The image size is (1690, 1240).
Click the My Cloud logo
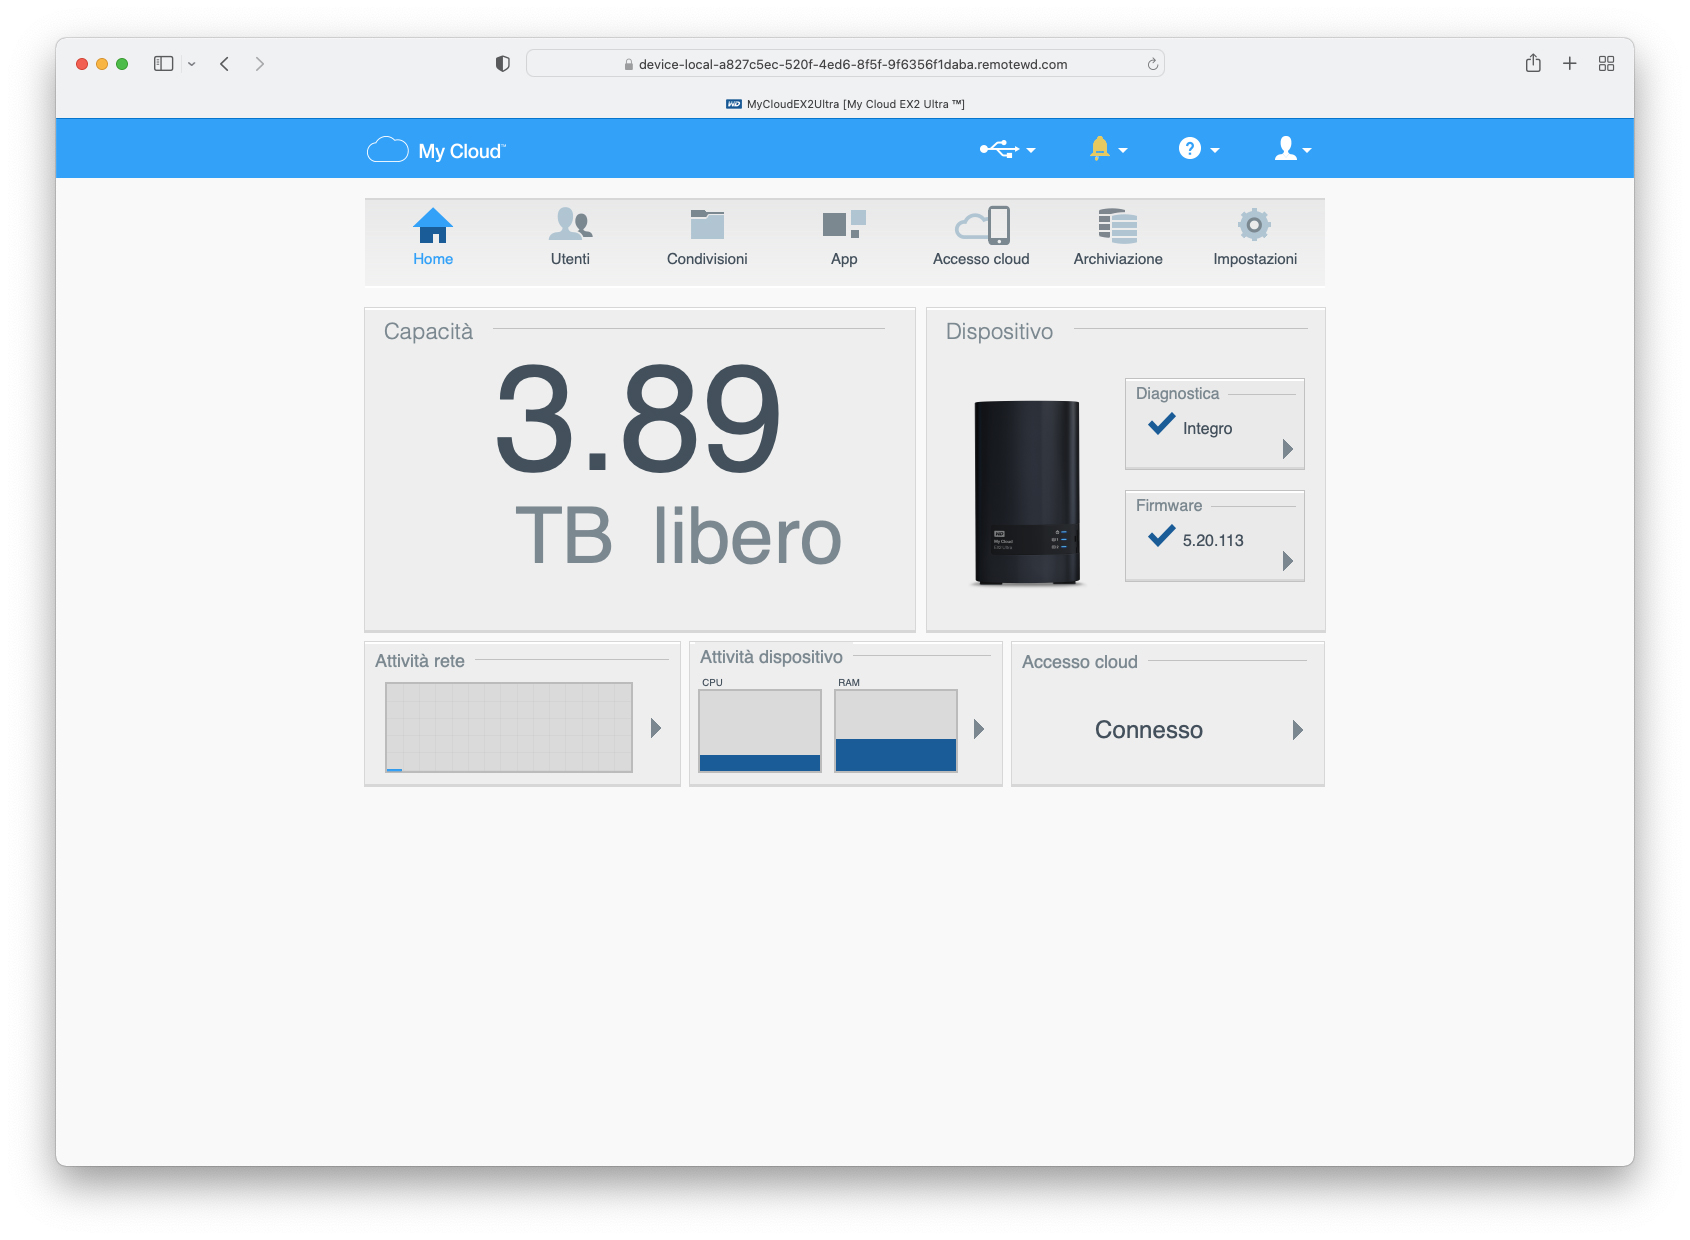[436, 150]
